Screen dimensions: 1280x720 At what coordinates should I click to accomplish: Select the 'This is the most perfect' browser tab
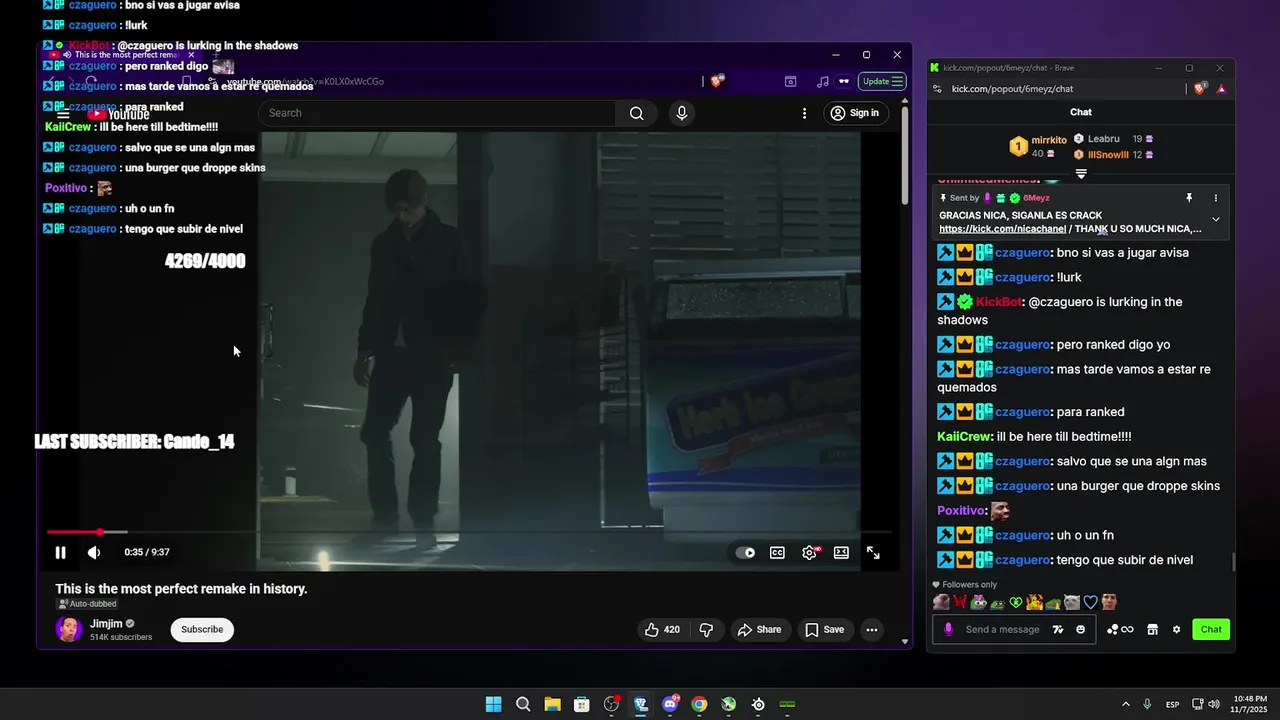click(x=123, y=55)
